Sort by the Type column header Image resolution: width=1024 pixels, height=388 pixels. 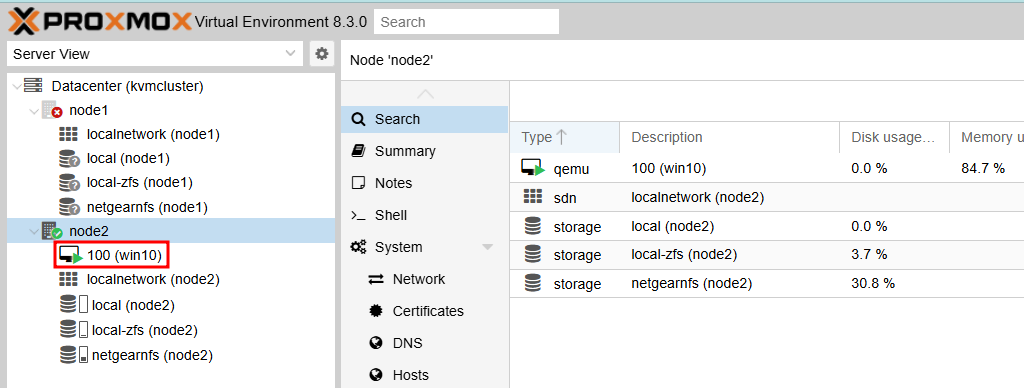pyautogui.click(x=564, y=137)
